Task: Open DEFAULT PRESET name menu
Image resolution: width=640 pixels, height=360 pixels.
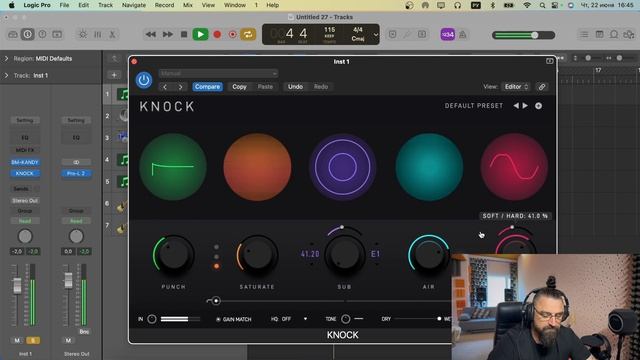Action: pyautogui.click(x=474, y=106)
